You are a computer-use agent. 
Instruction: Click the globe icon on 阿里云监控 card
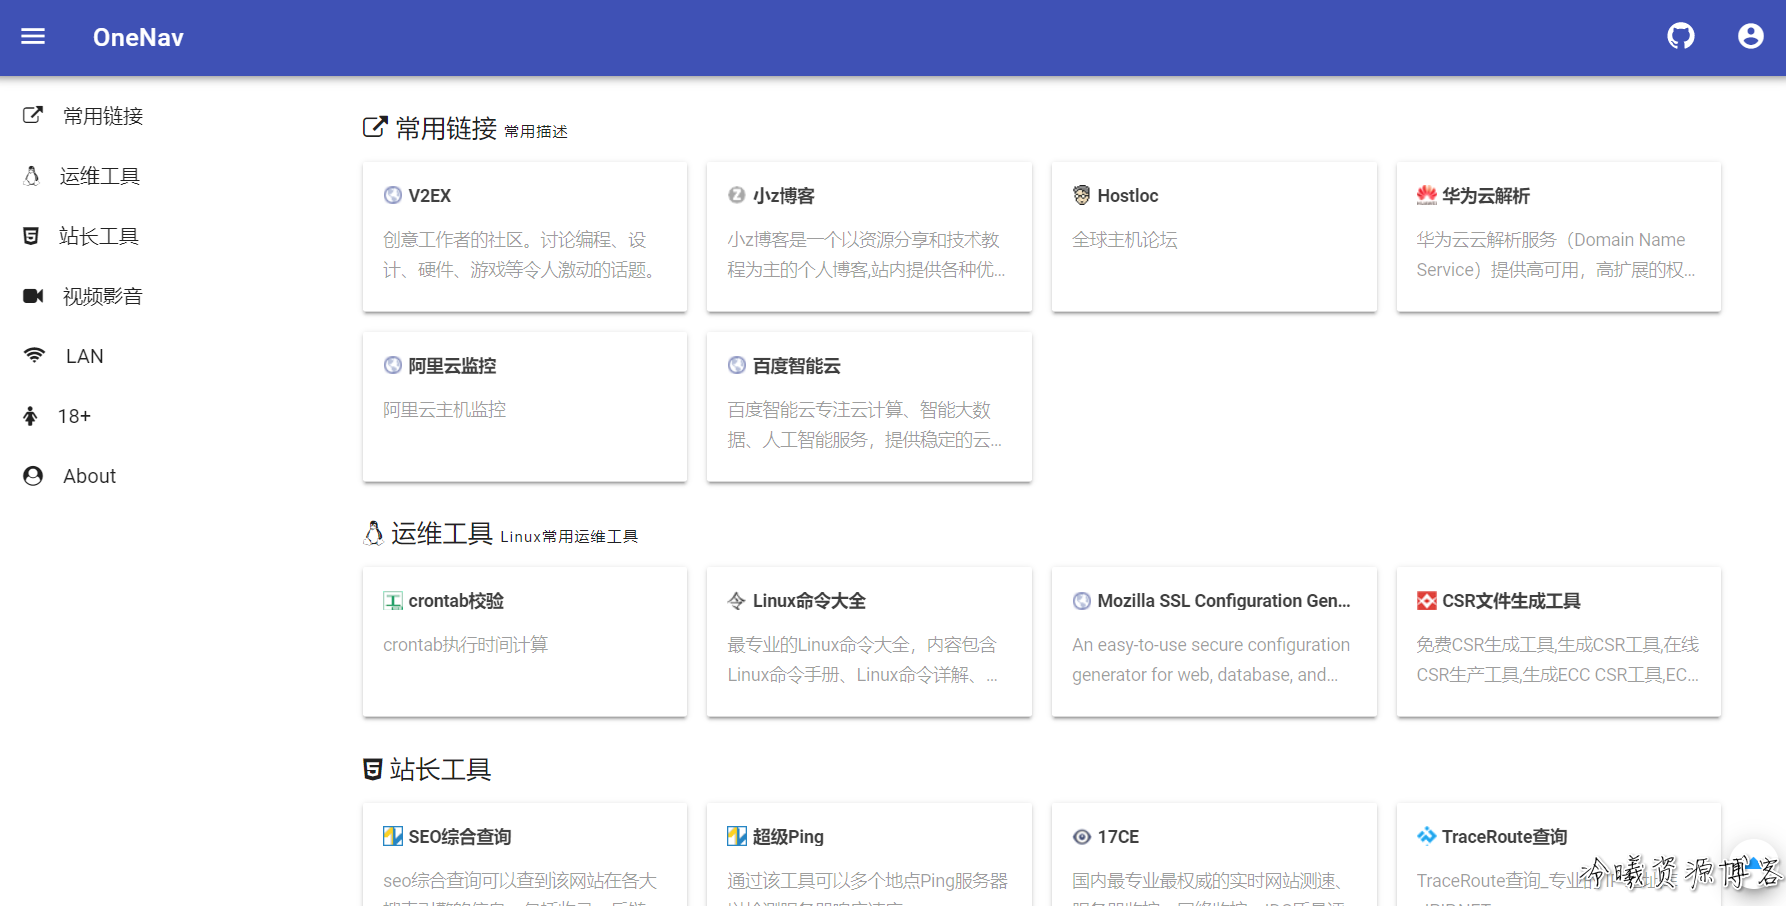(393, 365)
